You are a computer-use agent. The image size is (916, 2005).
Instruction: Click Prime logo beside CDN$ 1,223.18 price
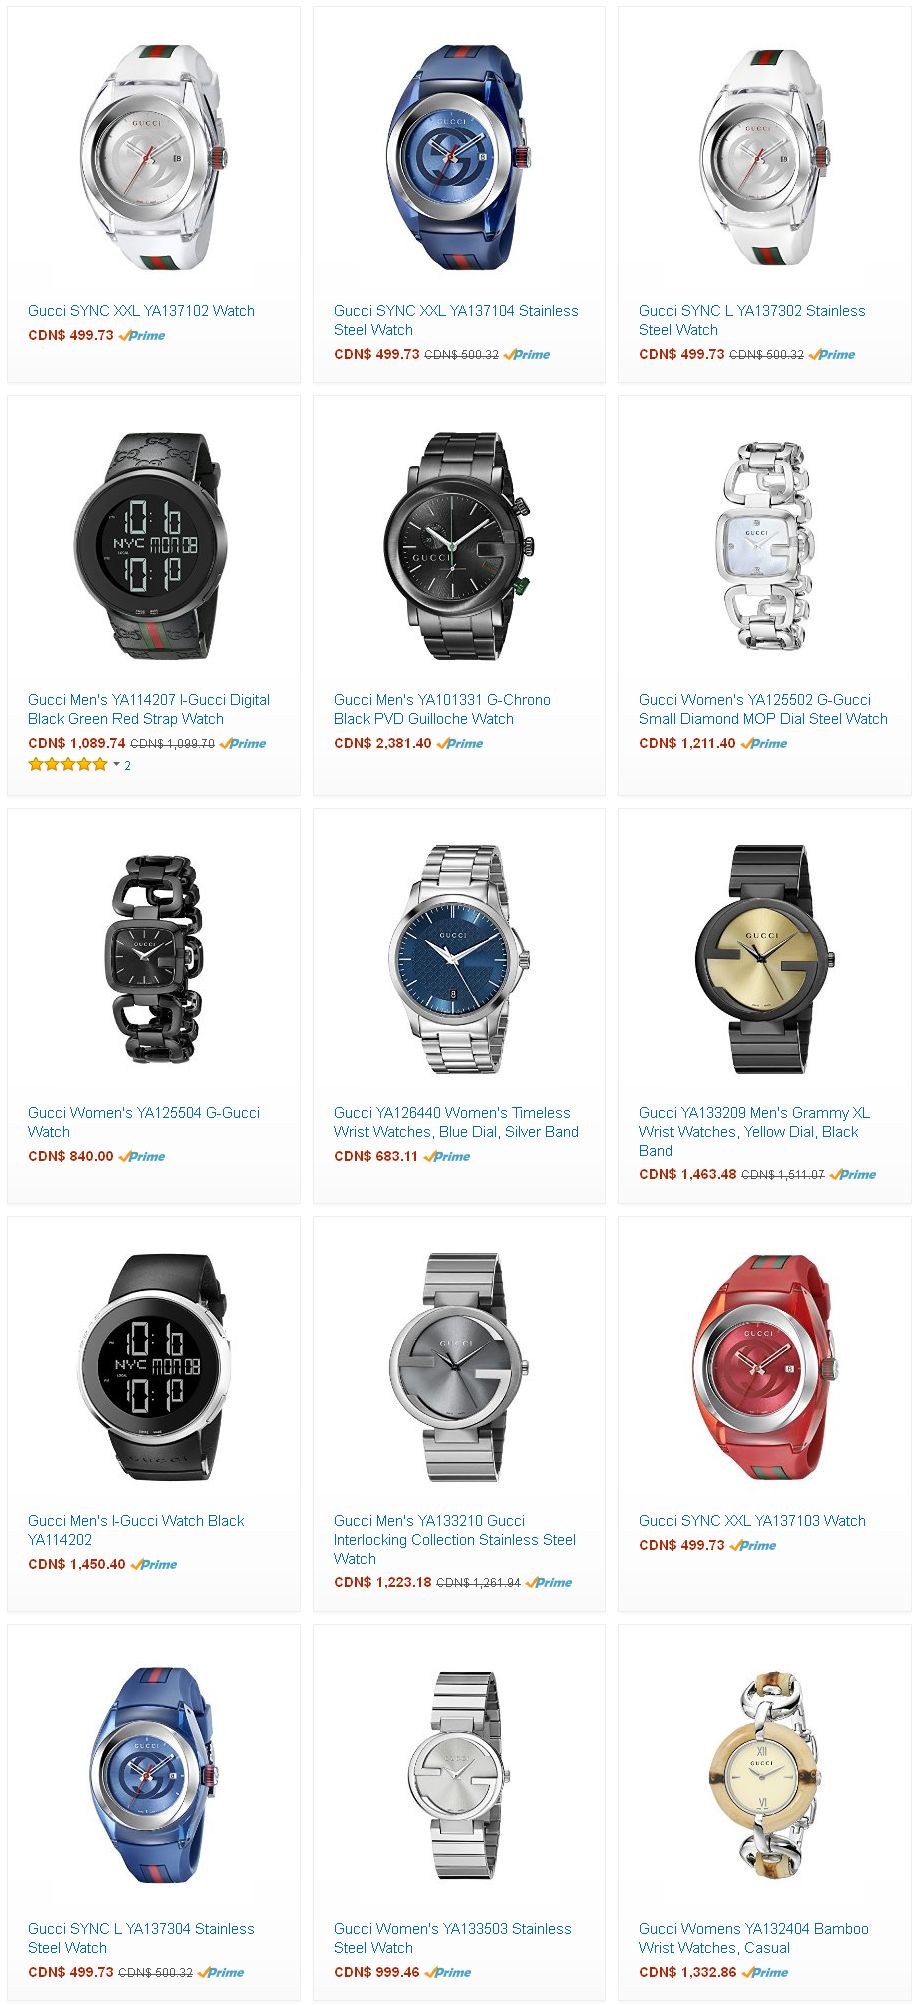(x=549, y=1582)
